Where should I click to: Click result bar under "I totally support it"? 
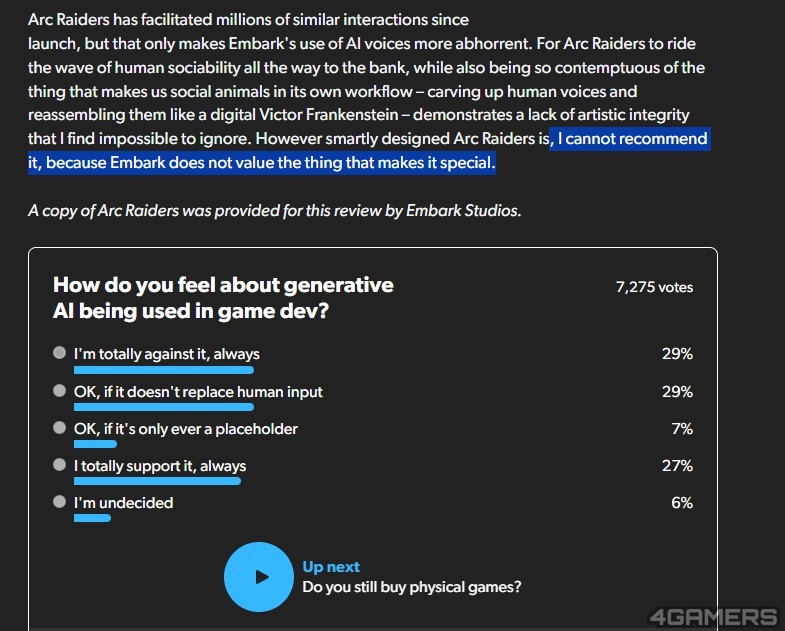(157, 481)
